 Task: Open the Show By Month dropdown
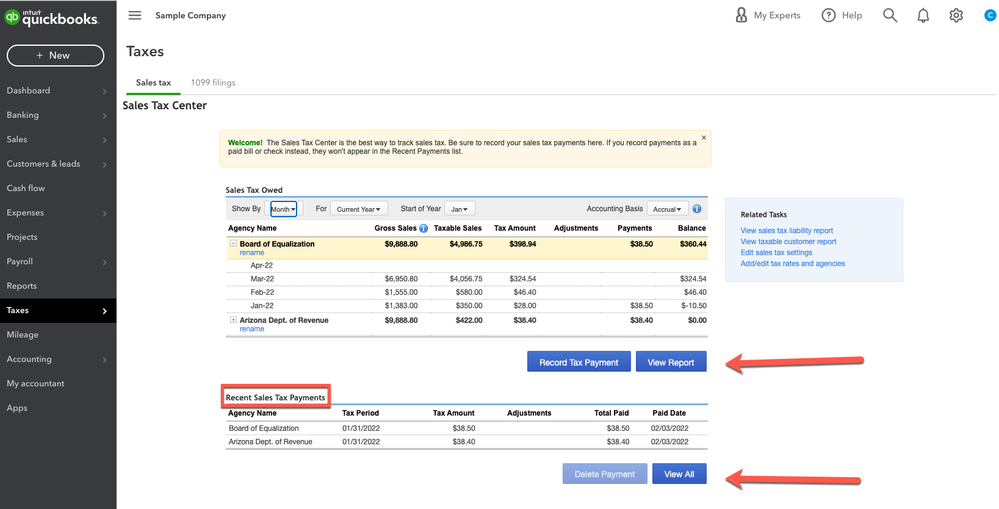284,209
